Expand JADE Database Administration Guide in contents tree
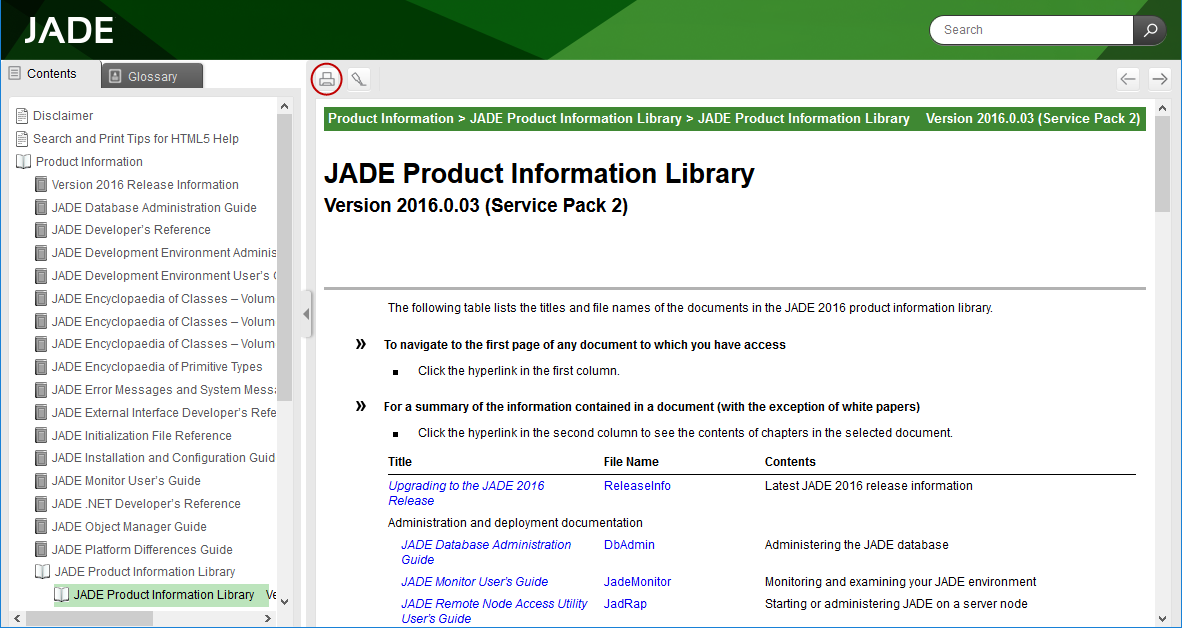The image size is (1182, 628). 154,207
